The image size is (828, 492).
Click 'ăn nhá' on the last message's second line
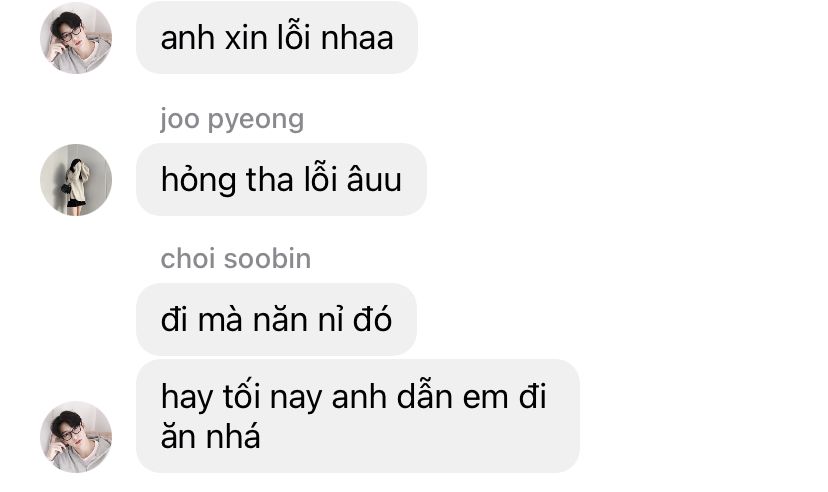pos(211,437)
